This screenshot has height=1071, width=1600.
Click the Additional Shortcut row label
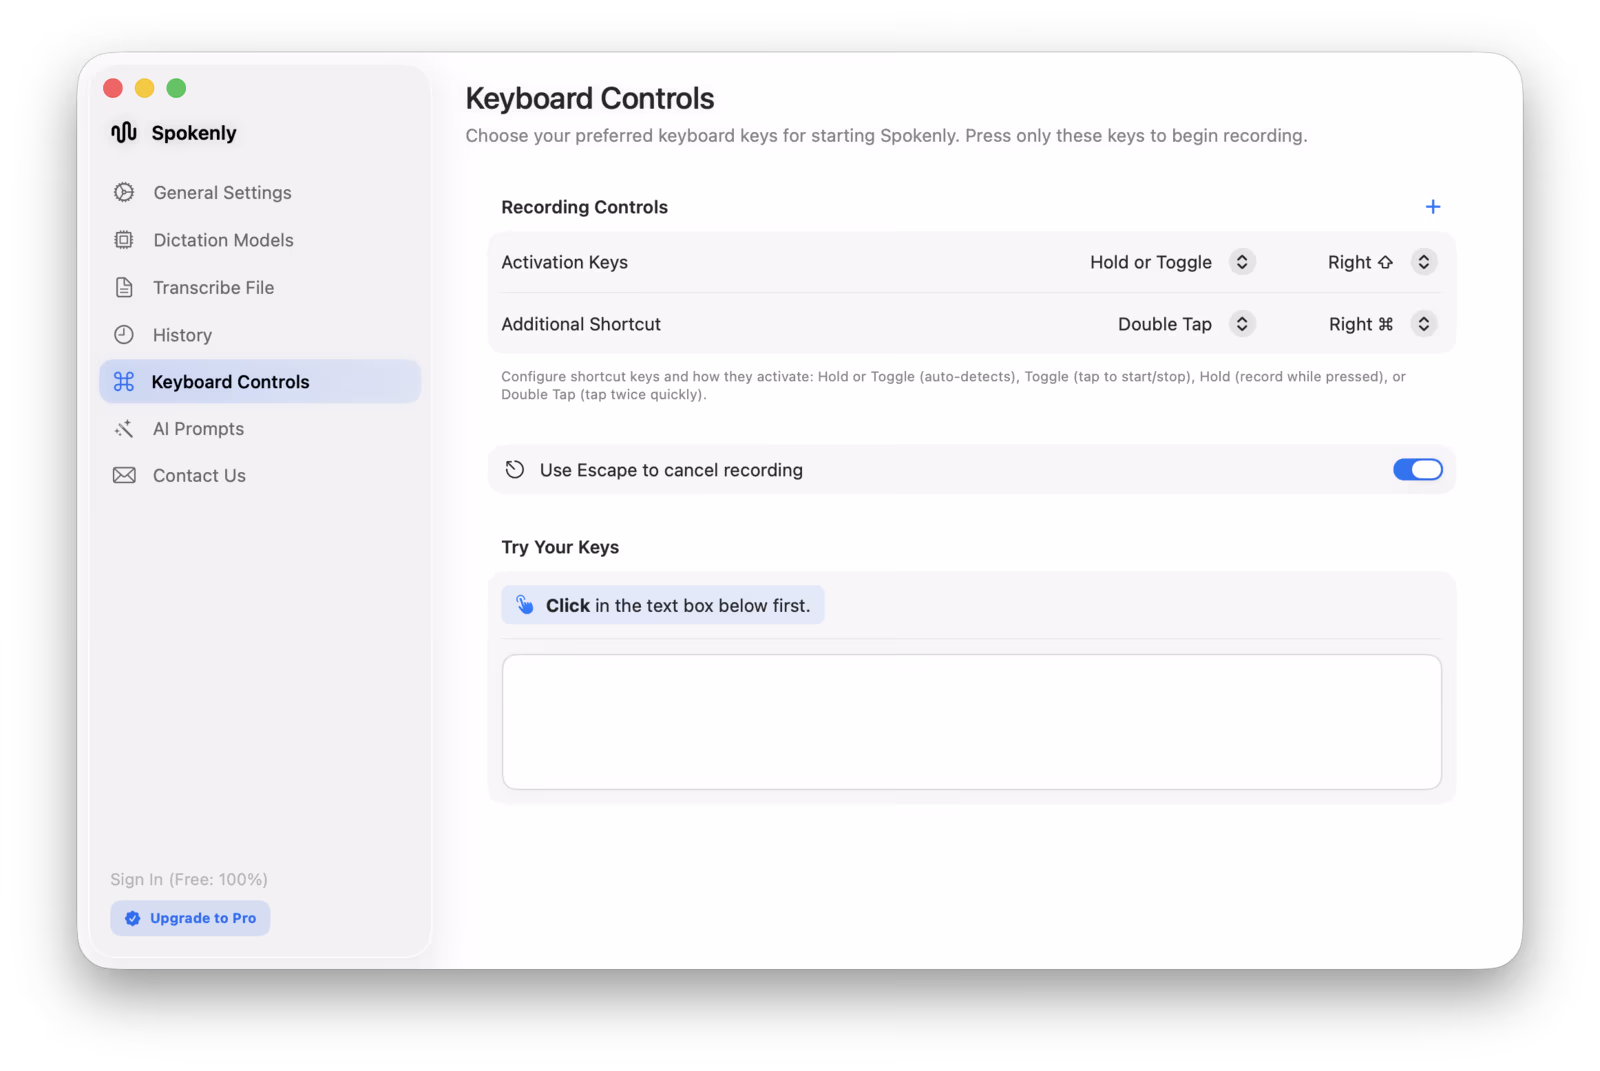(581, 324)
